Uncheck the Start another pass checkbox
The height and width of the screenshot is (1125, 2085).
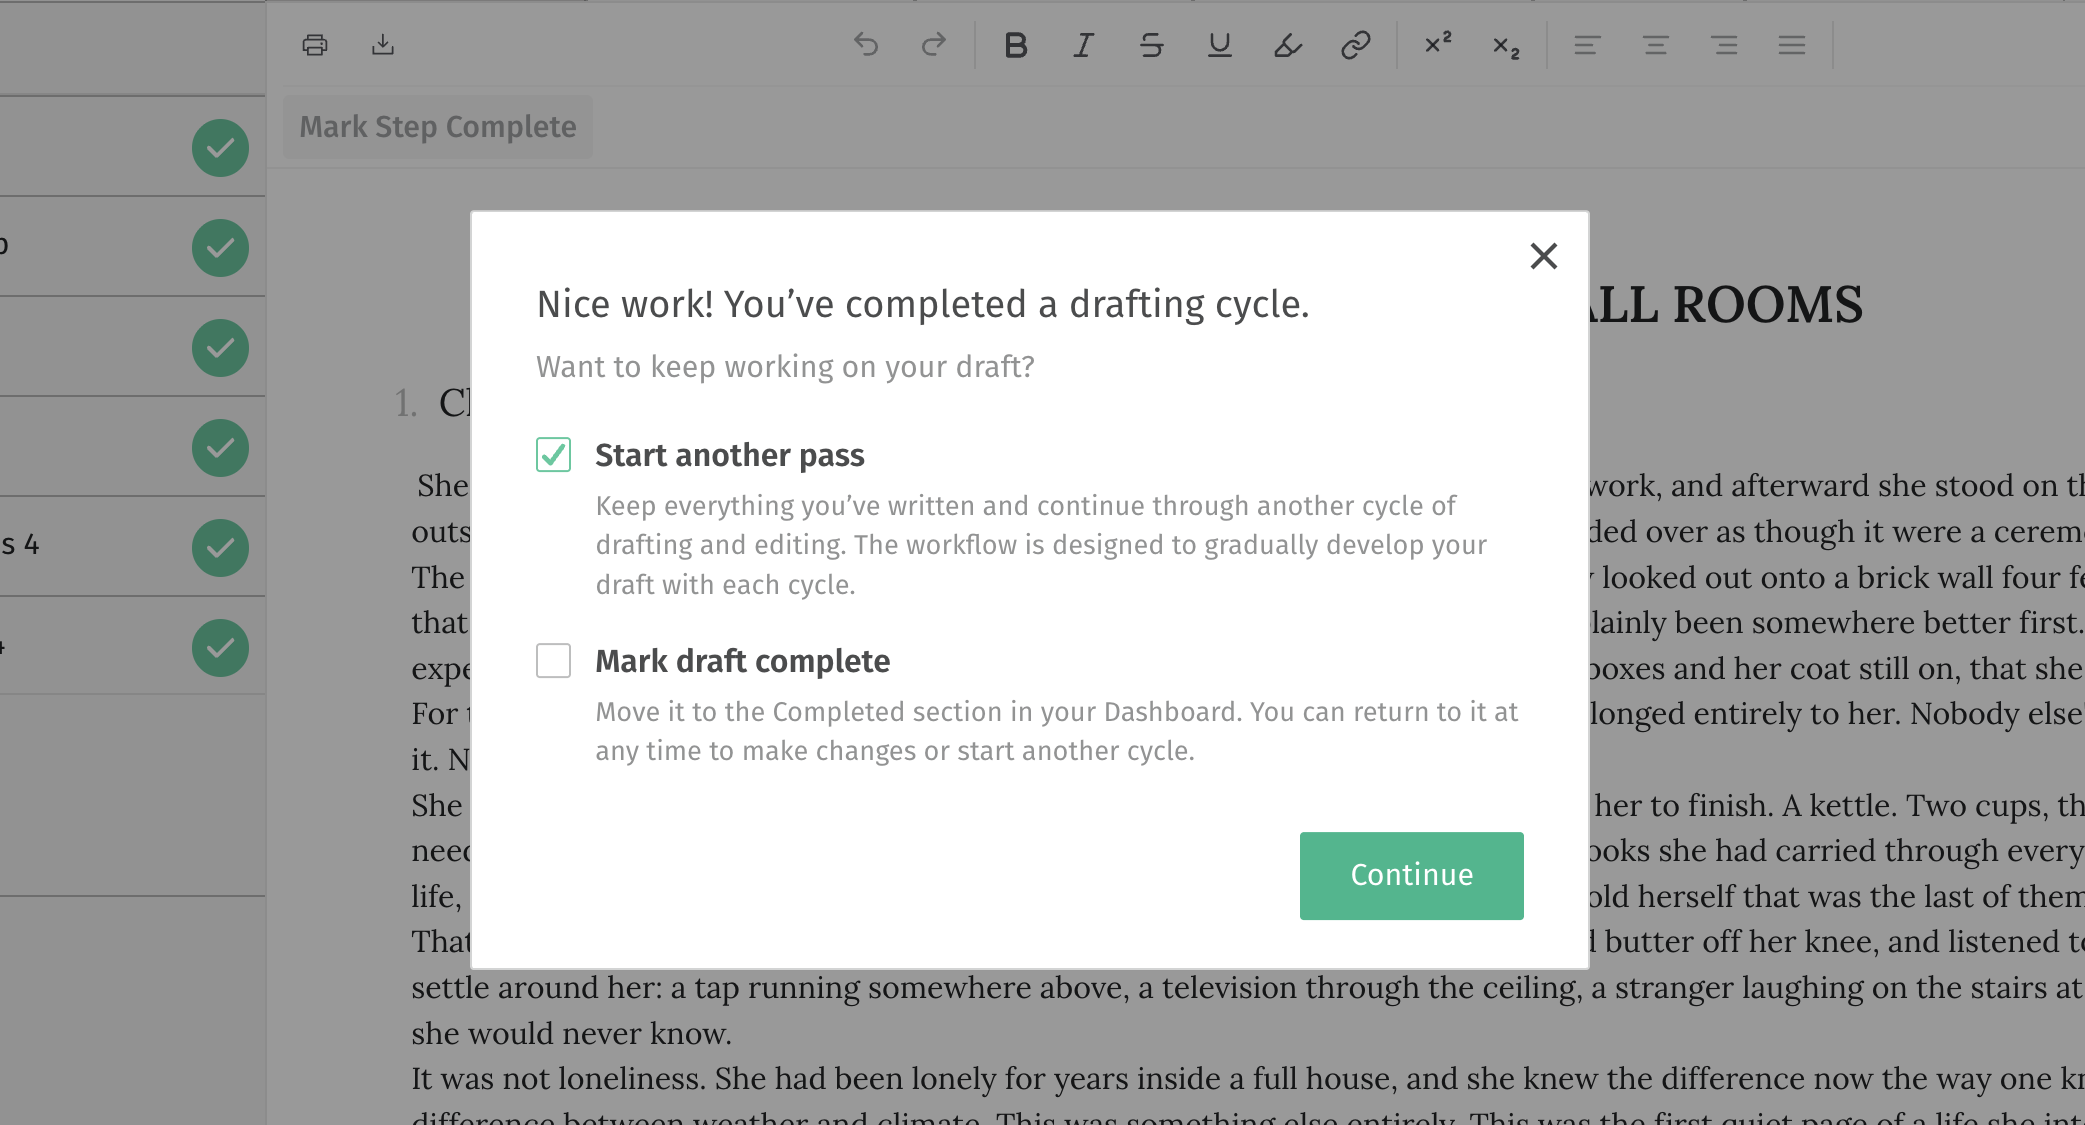[553, 455]
